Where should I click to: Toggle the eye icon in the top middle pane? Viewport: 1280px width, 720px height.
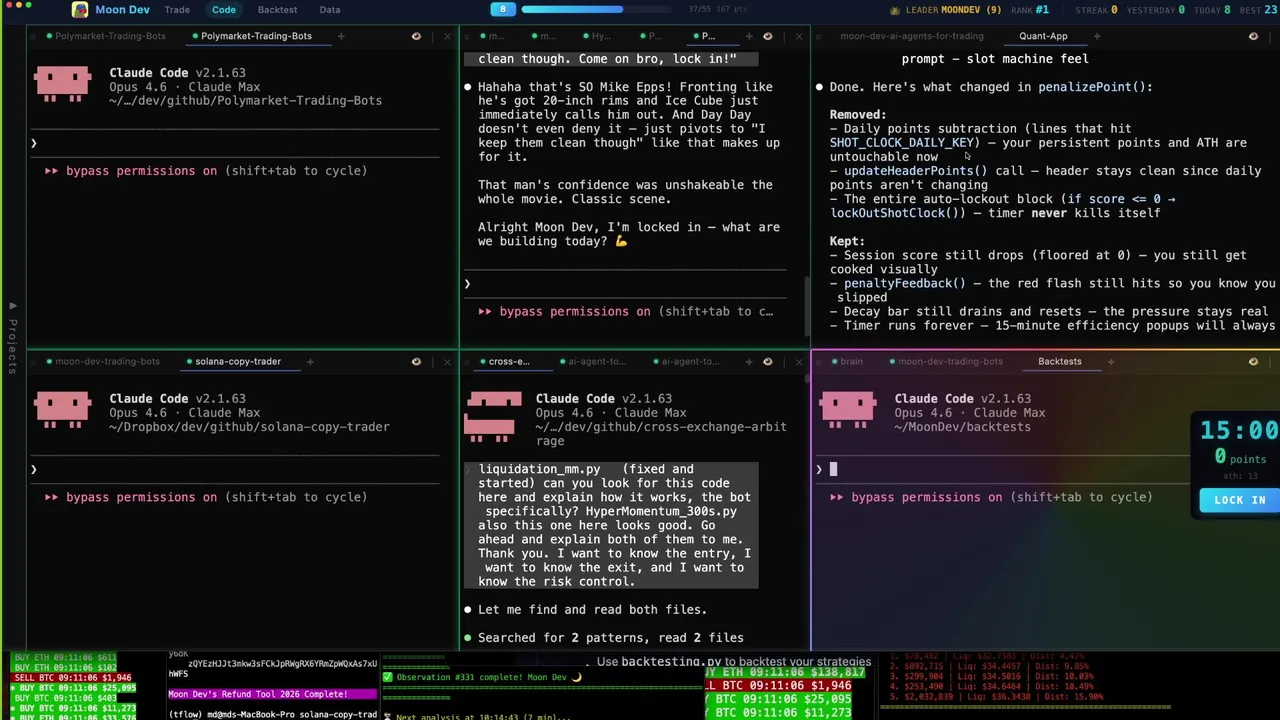[767, 36]
